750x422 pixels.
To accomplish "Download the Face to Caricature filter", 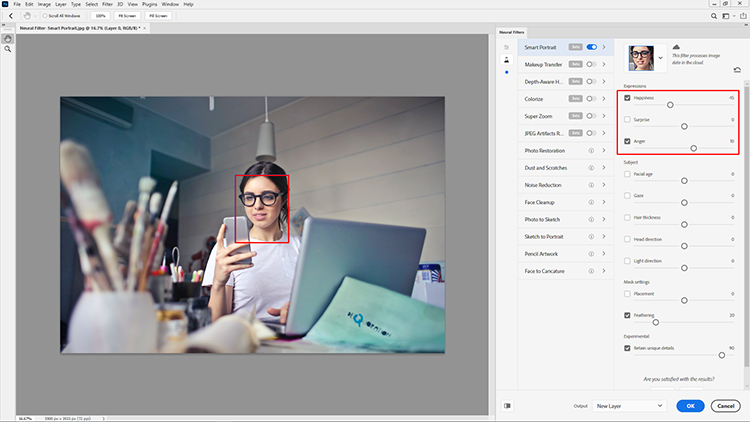I will point(591,271).
